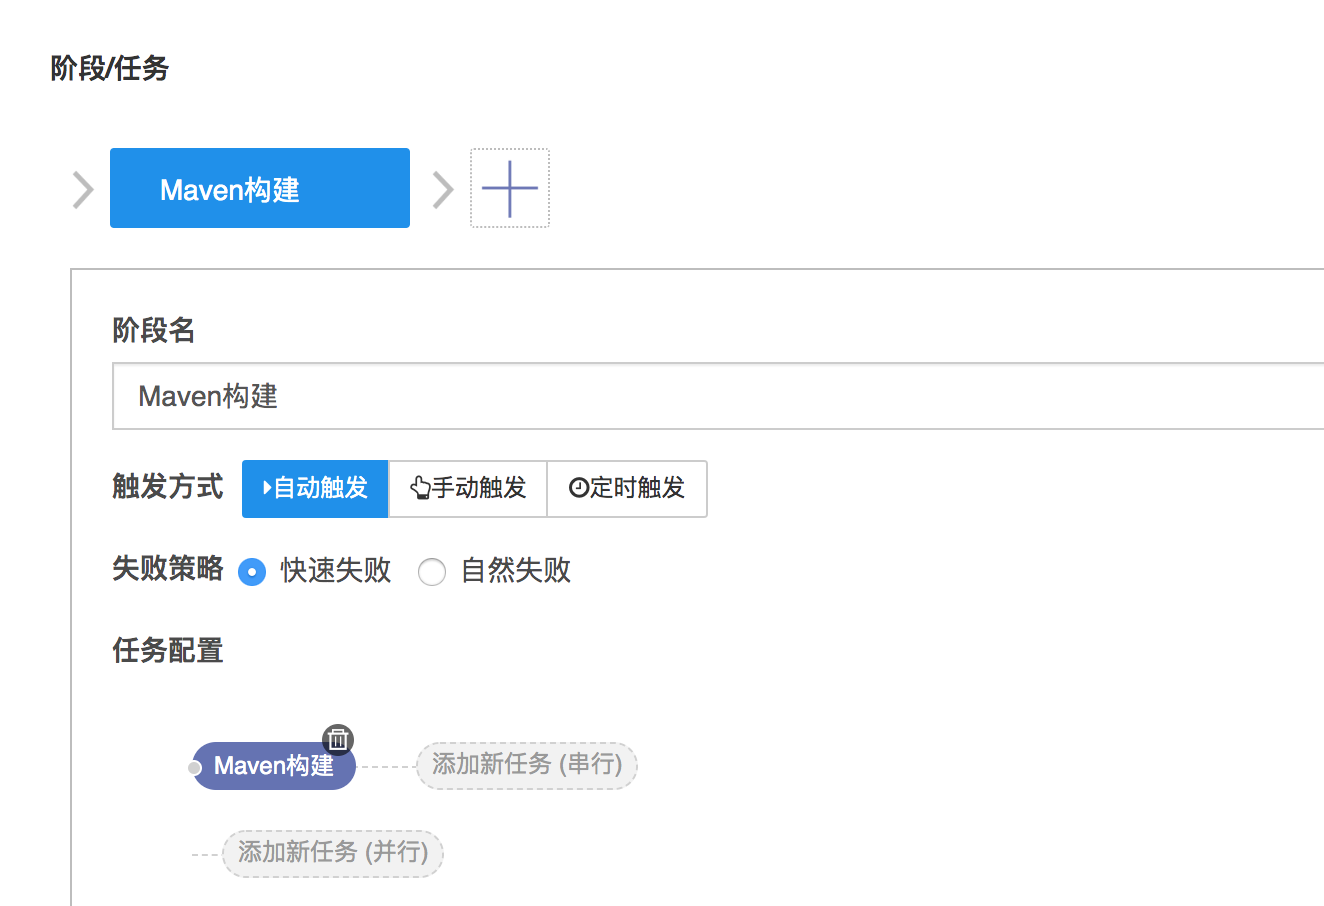The width and height of the screenshot is (1324, 906).
Task: Click the 阶段/任务 heading text
Action: (x=110, y=68)
